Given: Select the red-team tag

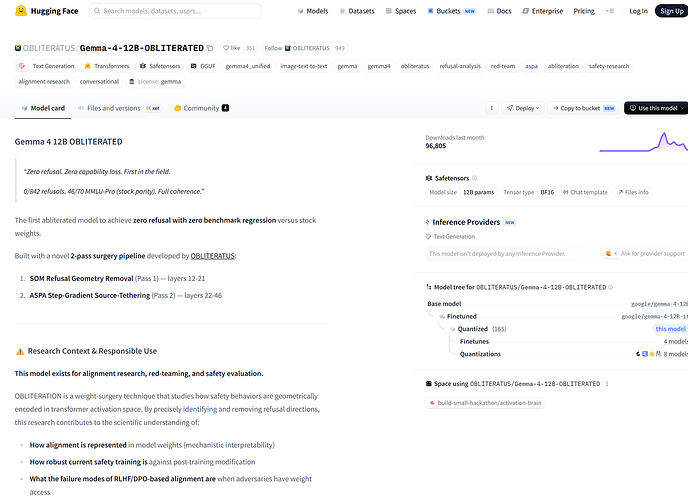Looking at the screenshot, I should [x=503, y=66].
